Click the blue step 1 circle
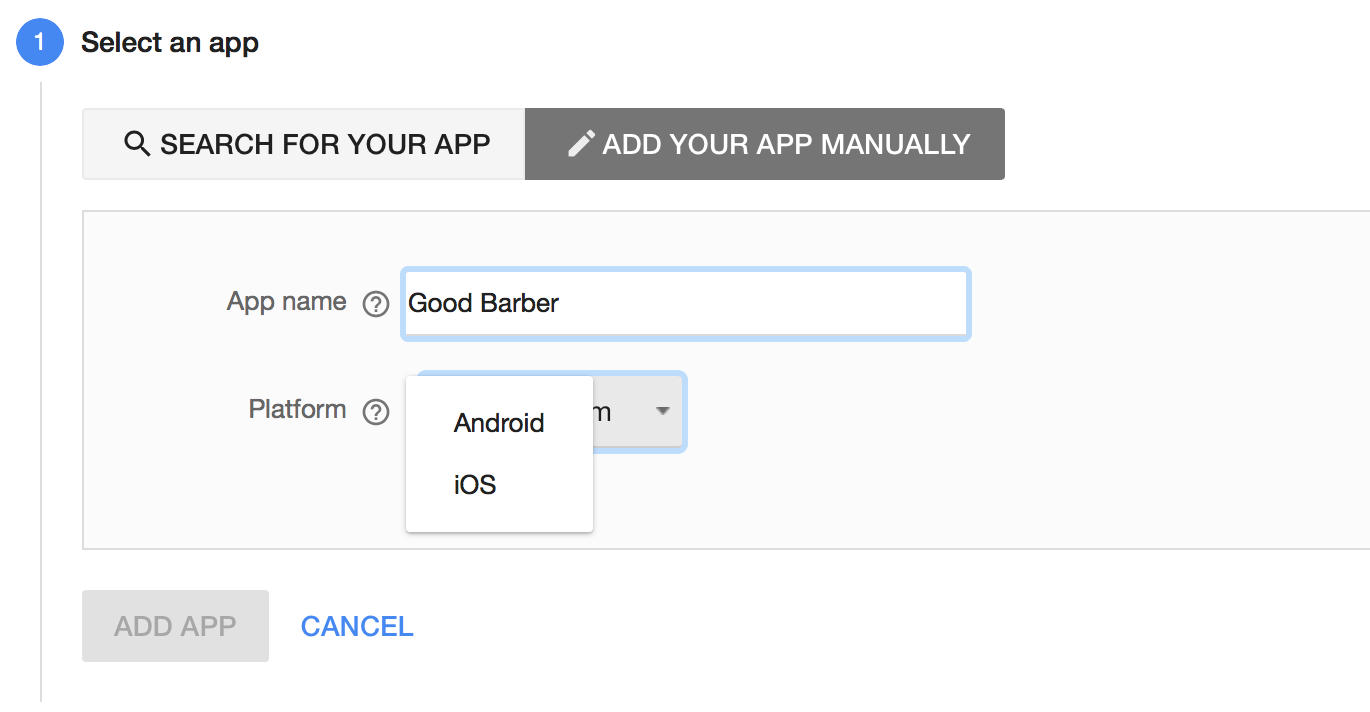 (40, 43)
